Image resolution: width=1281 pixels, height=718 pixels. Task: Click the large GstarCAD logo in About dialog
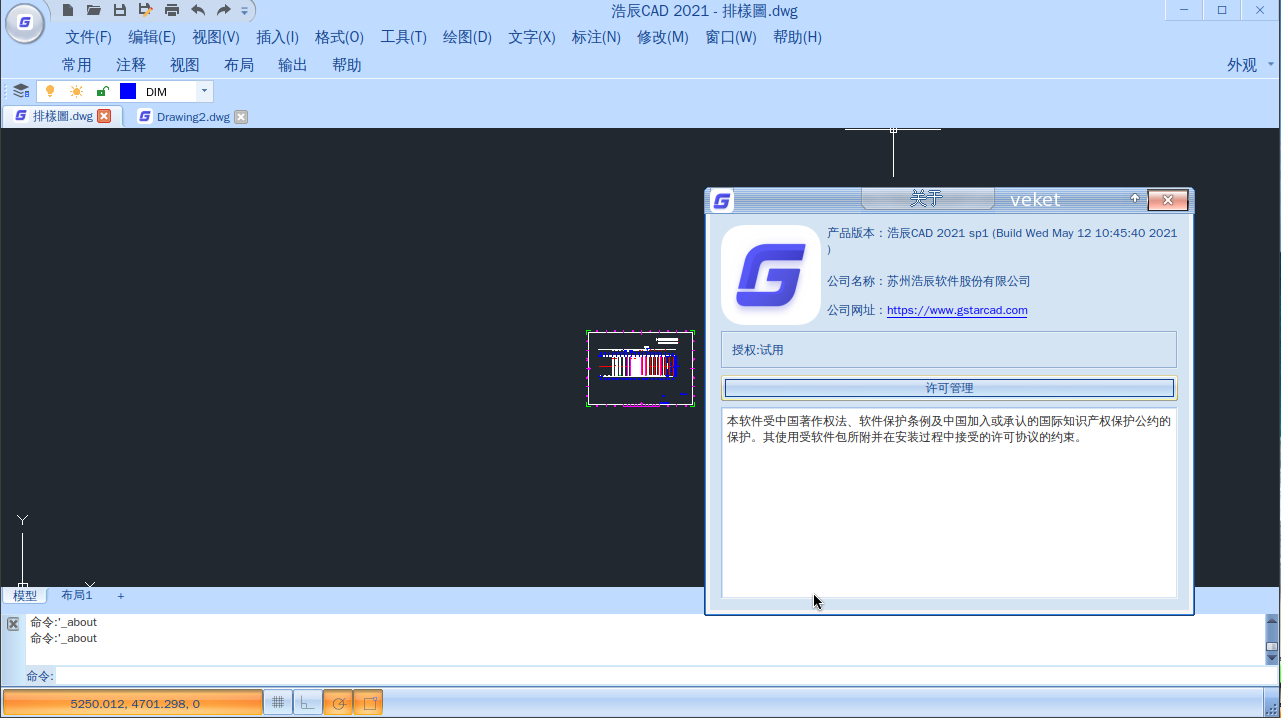tap(770, 274)
